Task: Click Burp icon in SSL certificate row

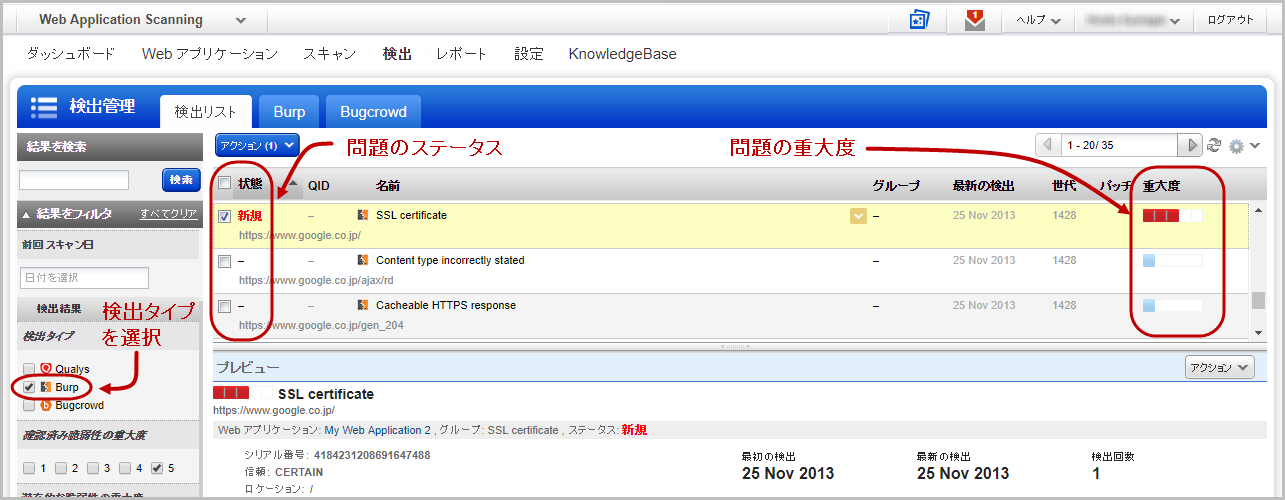Action: (363, 215)
